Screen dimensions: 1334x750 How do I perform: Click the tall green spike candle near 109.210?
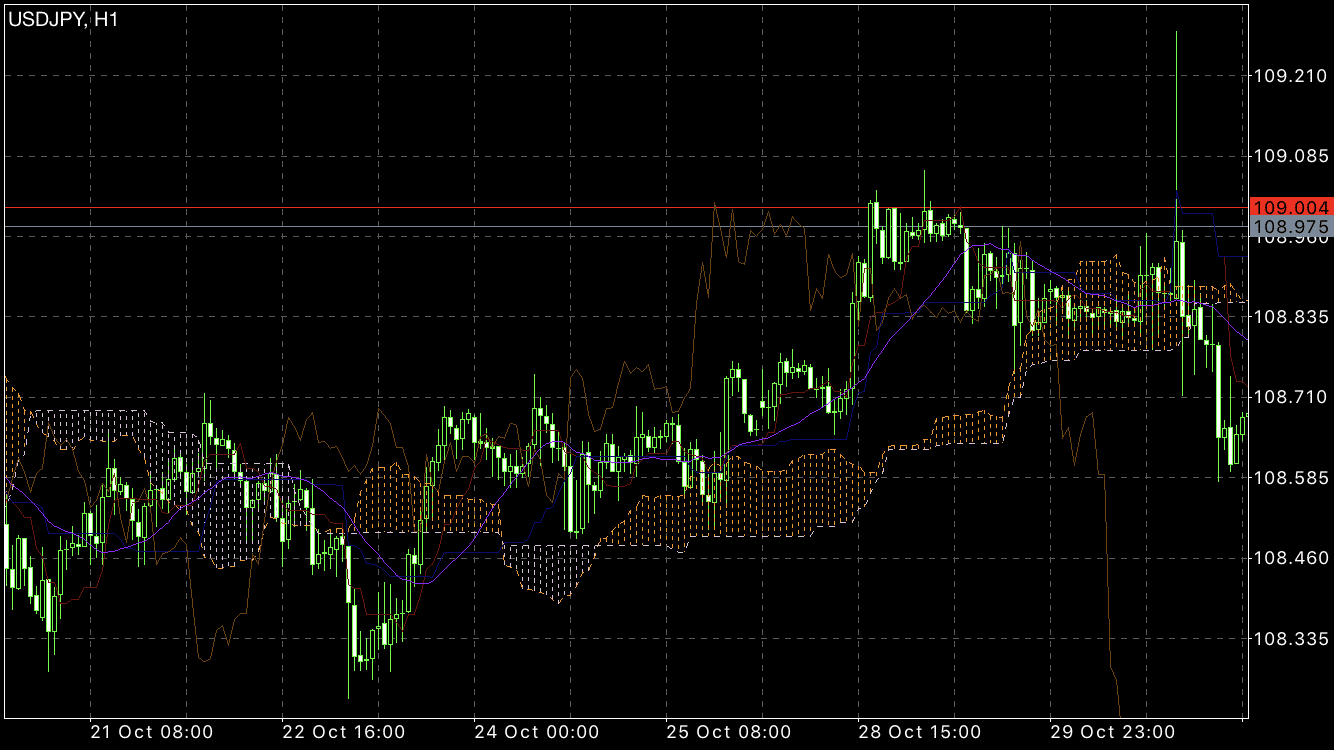point(1177,100)
